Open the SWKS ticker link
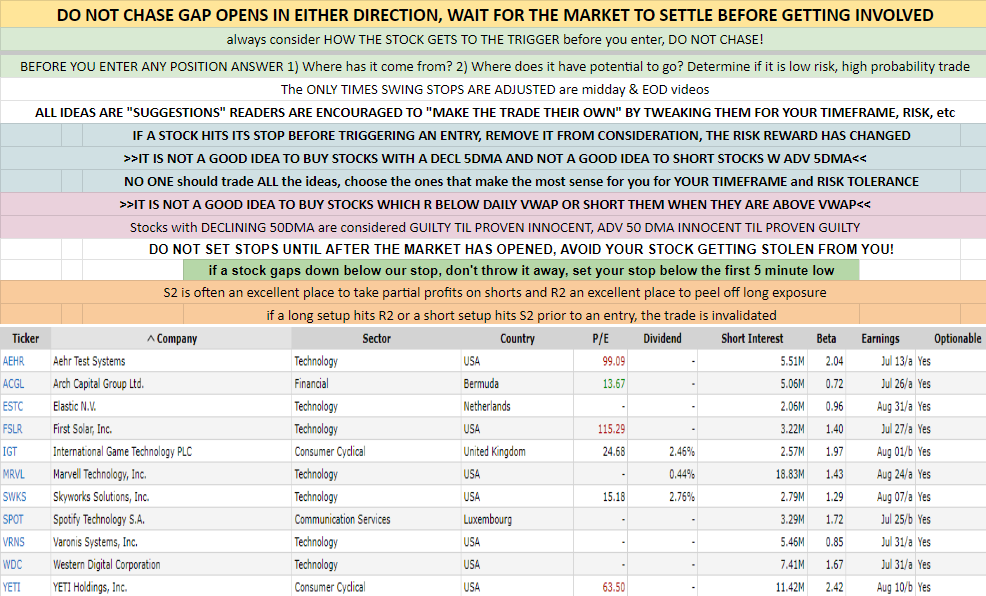Screen dimensions: 986x596 tap(14, 497)
